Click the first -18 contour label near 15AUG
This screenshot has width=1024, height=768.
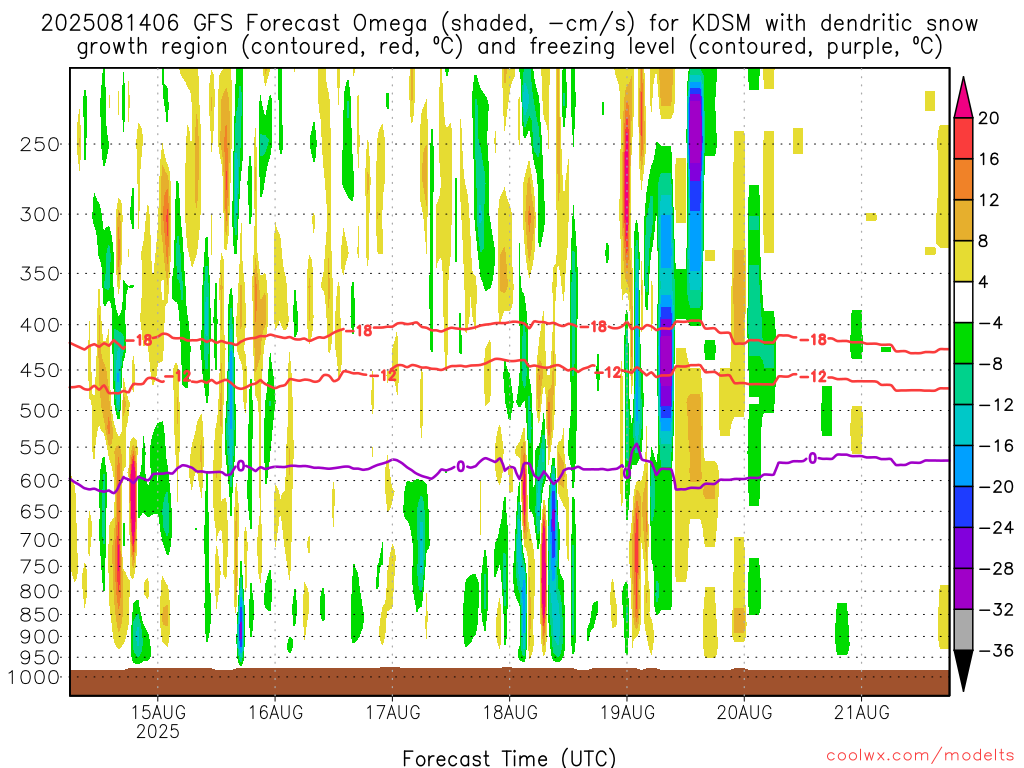click(x=138, y=340)
